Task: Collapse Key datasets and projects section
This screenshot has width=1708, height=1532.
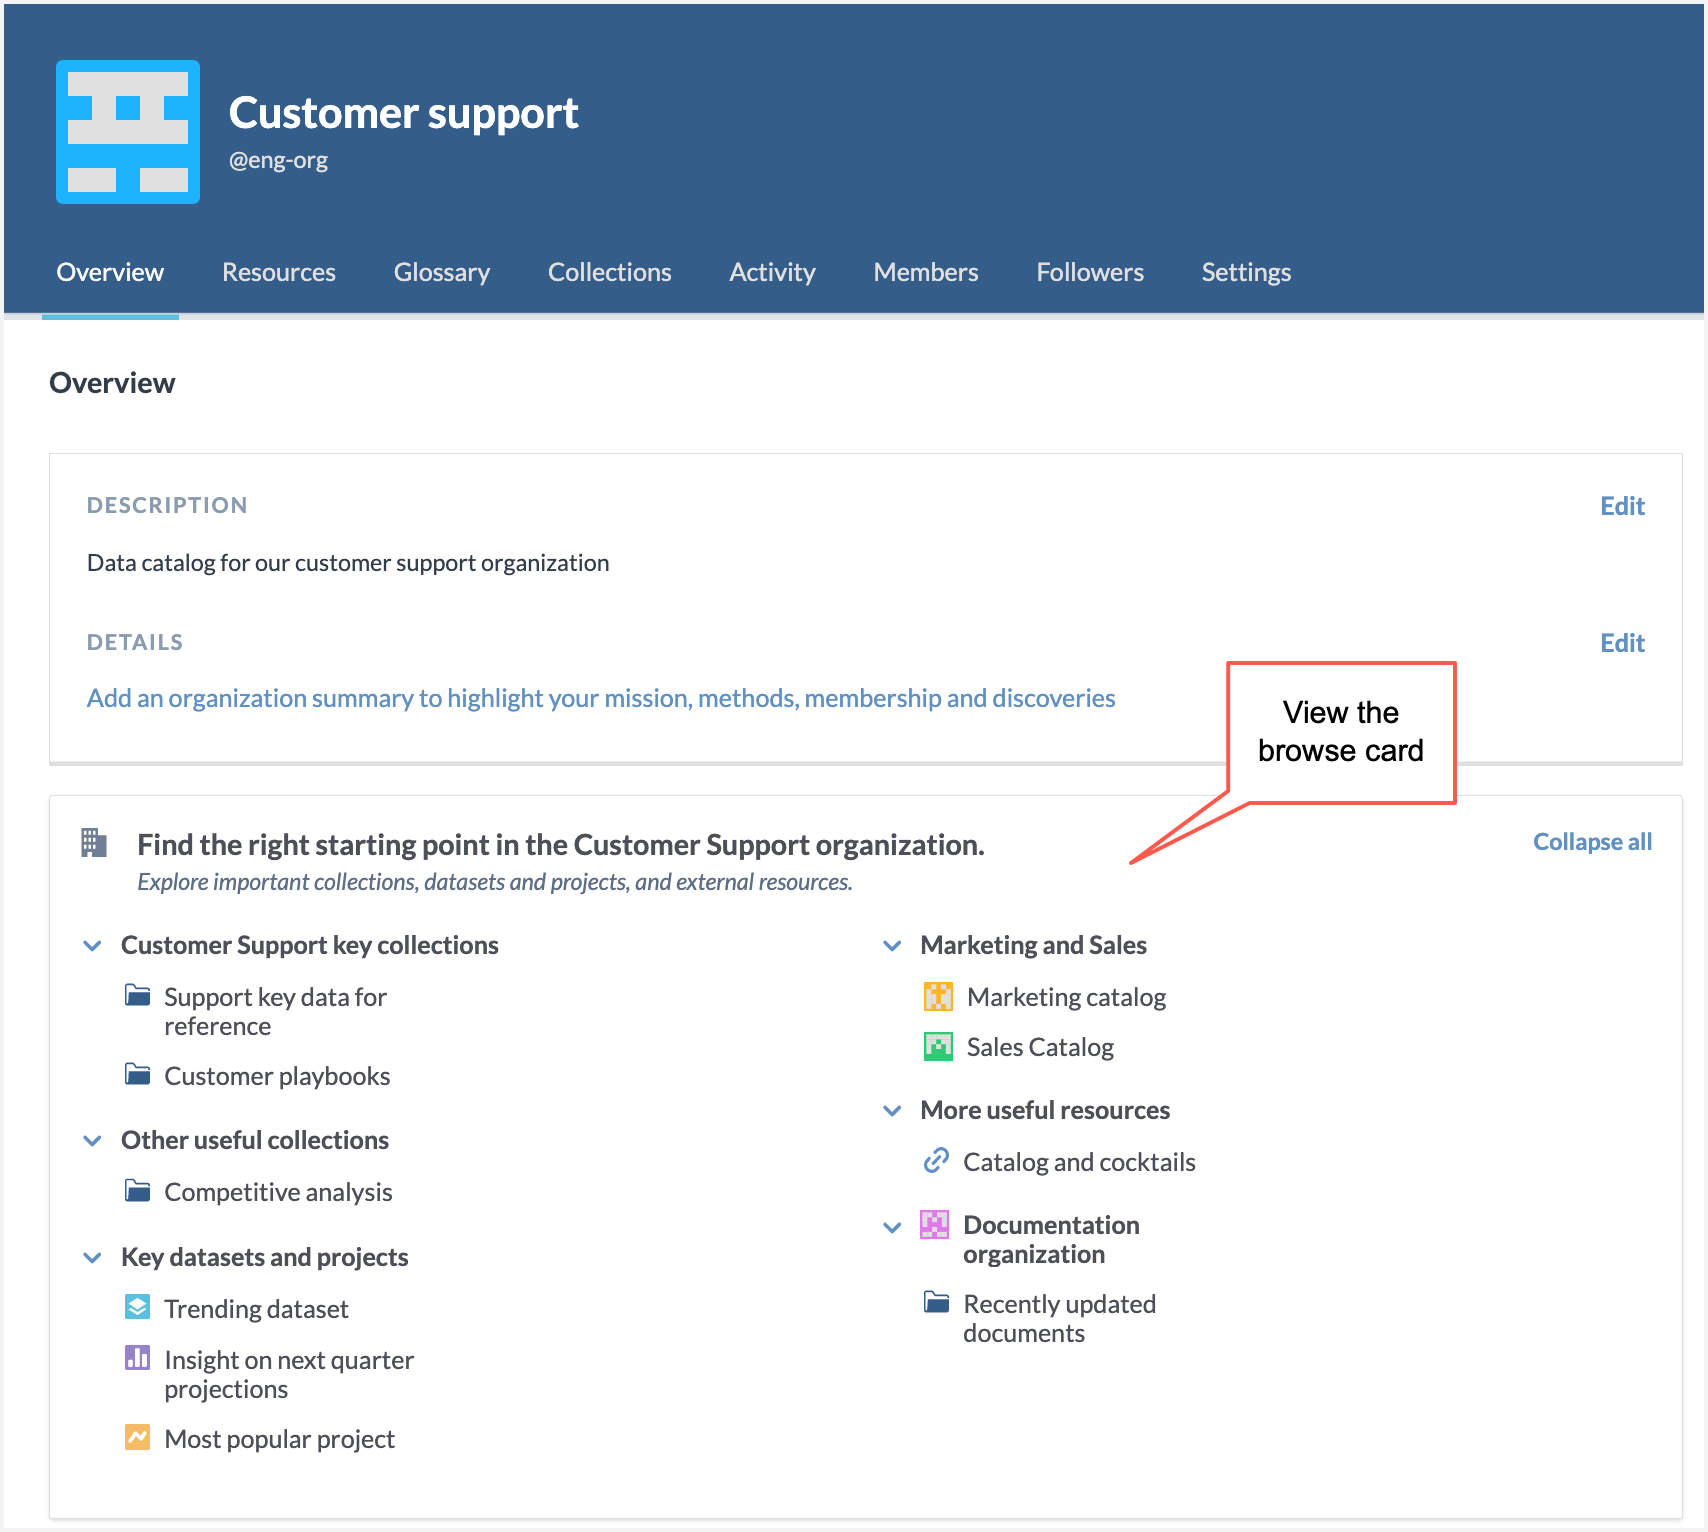Action: pos(92,1258)
